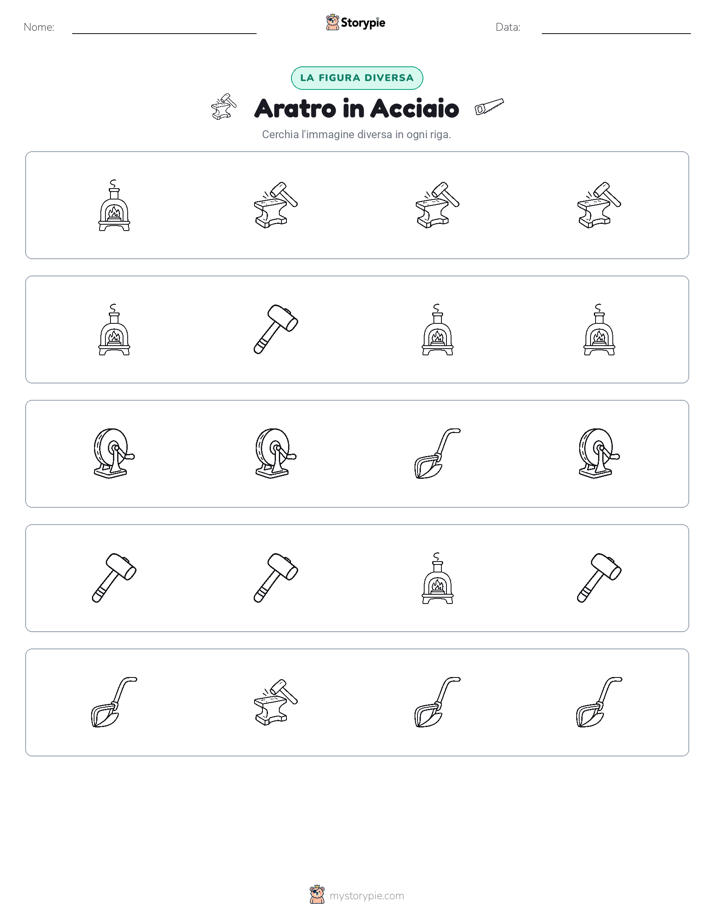
Task: Click the anvil icon left of the title
Action: tap(224, 106)
